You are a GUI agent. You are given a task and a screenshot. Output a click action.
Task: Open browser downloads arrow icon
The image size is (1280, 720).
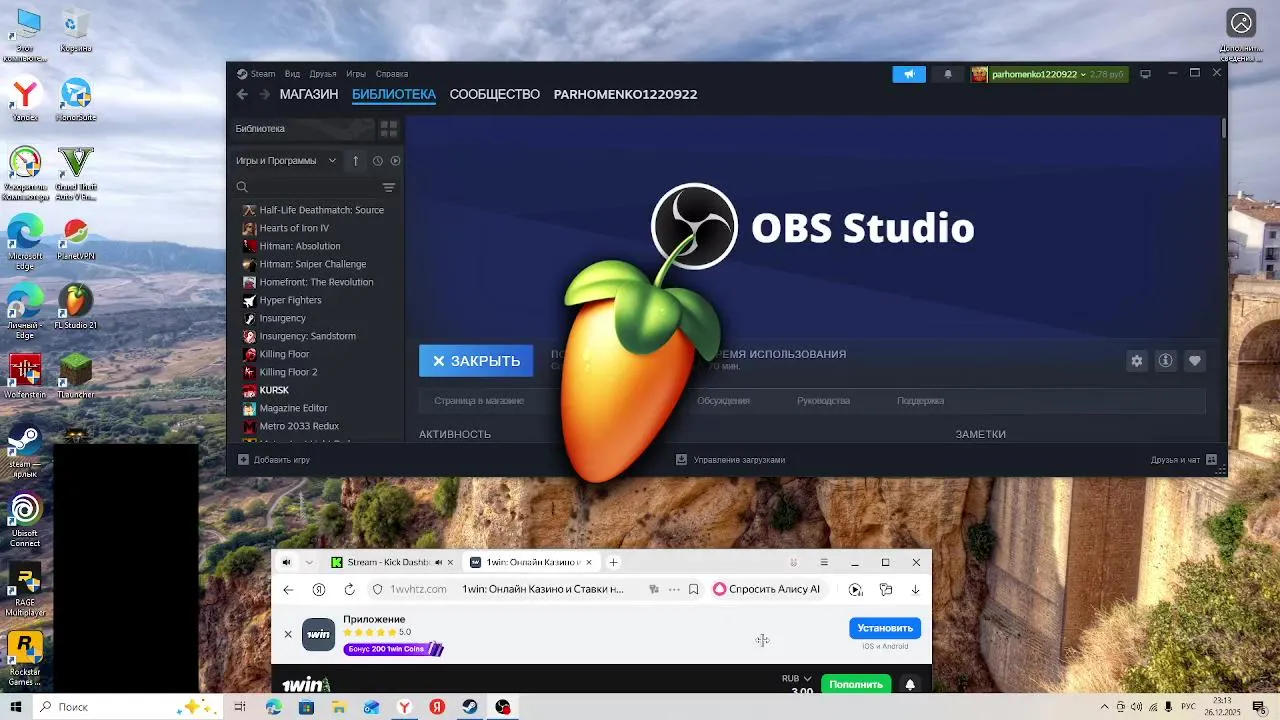[915, 589]
